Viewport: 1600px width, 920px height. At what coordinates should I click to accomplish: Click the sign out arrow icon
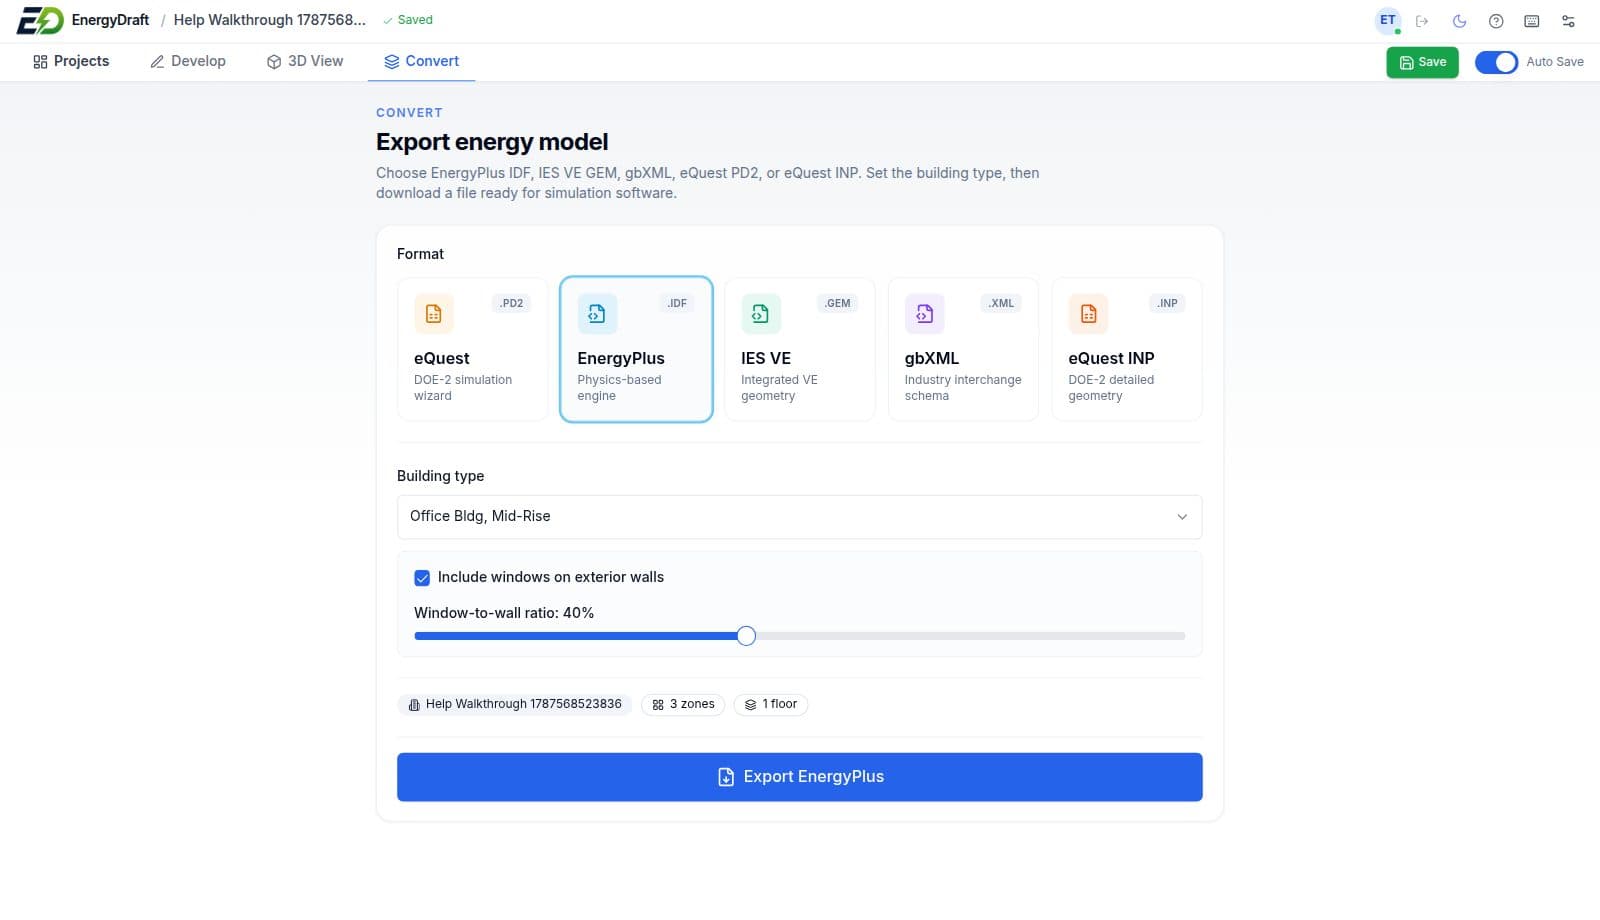pos(1422,21)
